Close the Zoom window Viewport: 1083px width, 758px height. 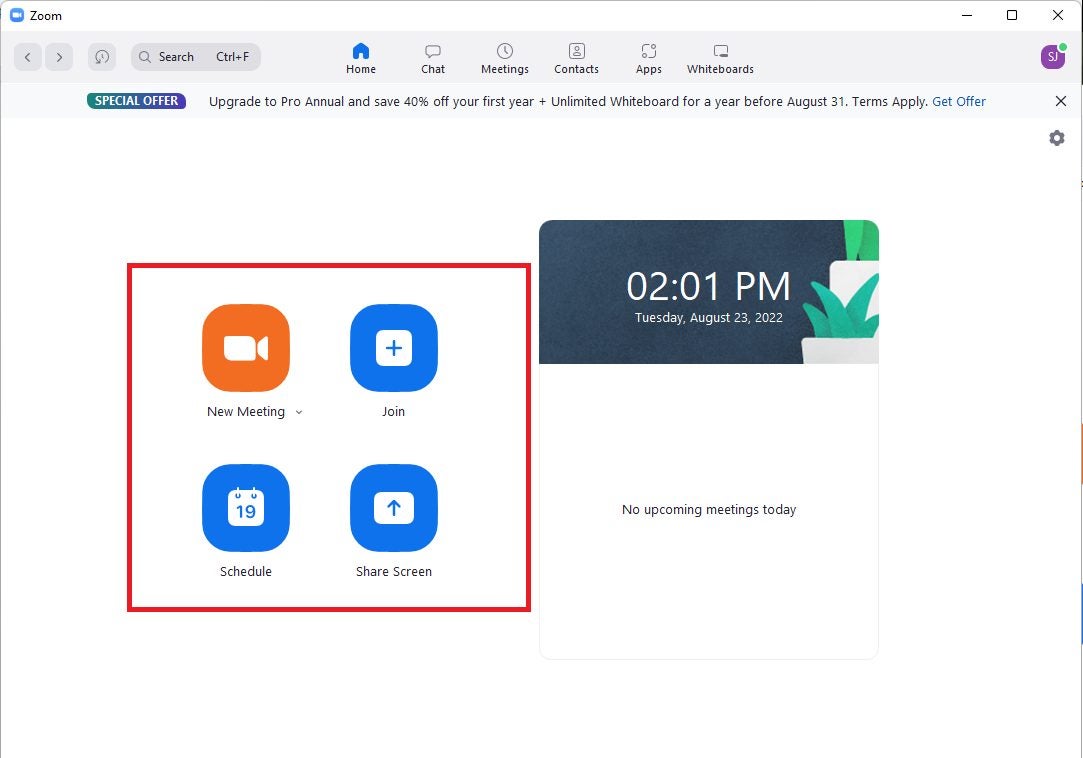pyautogui.click(x=1057, y=15)
